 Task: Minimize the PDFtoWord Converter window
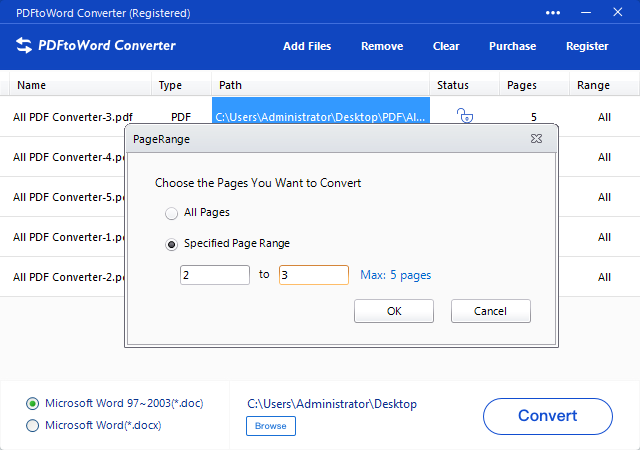click(x=586, y=13)
